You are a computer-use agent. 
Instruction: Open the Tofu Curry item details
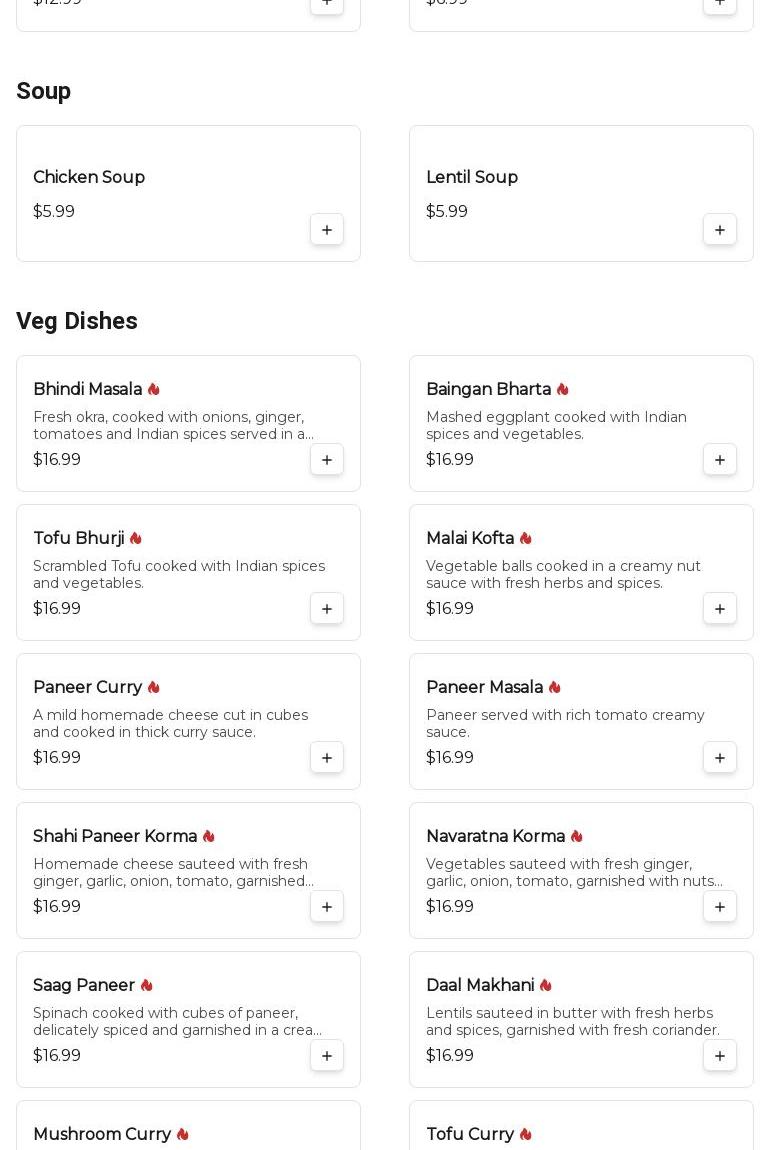tap(470, 1134)
